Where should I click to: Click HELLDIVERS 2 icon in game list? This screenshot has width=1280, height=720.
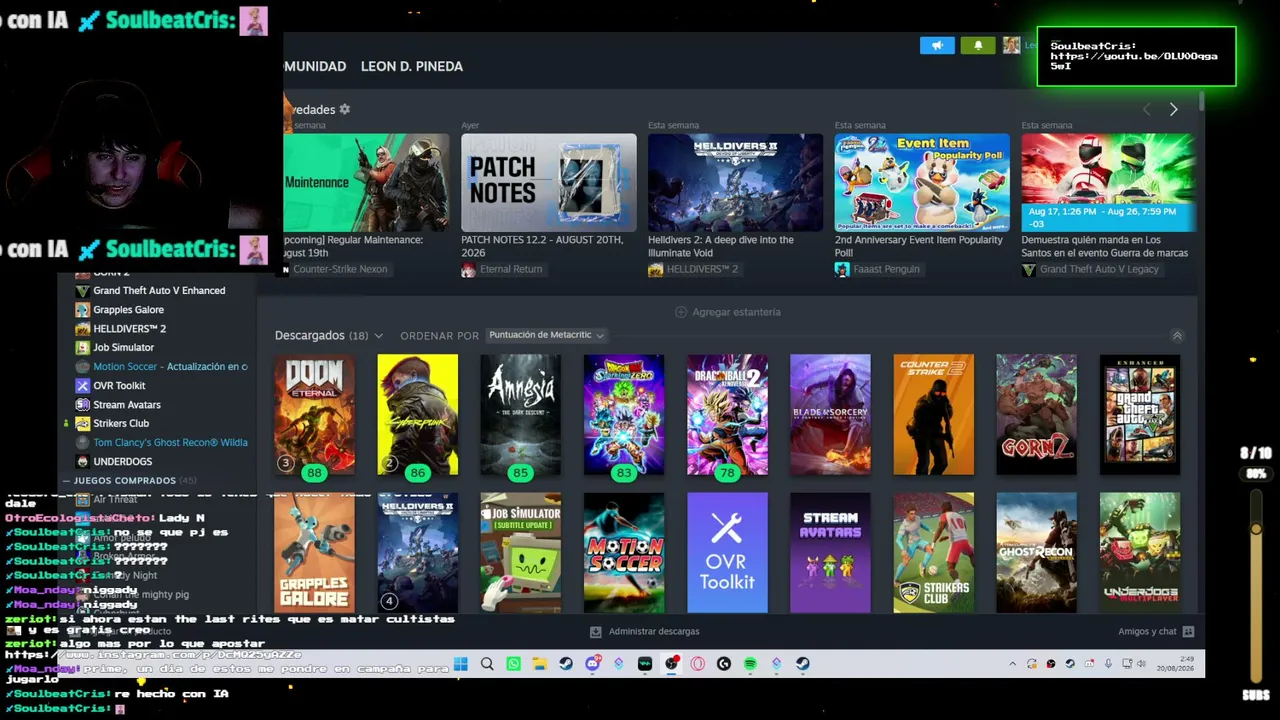83,328
